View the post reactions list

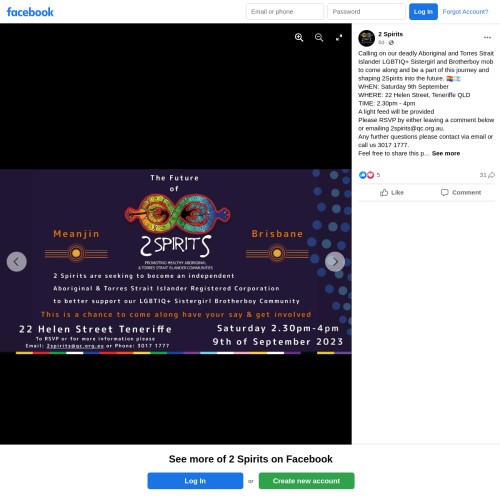pos(369,175)
